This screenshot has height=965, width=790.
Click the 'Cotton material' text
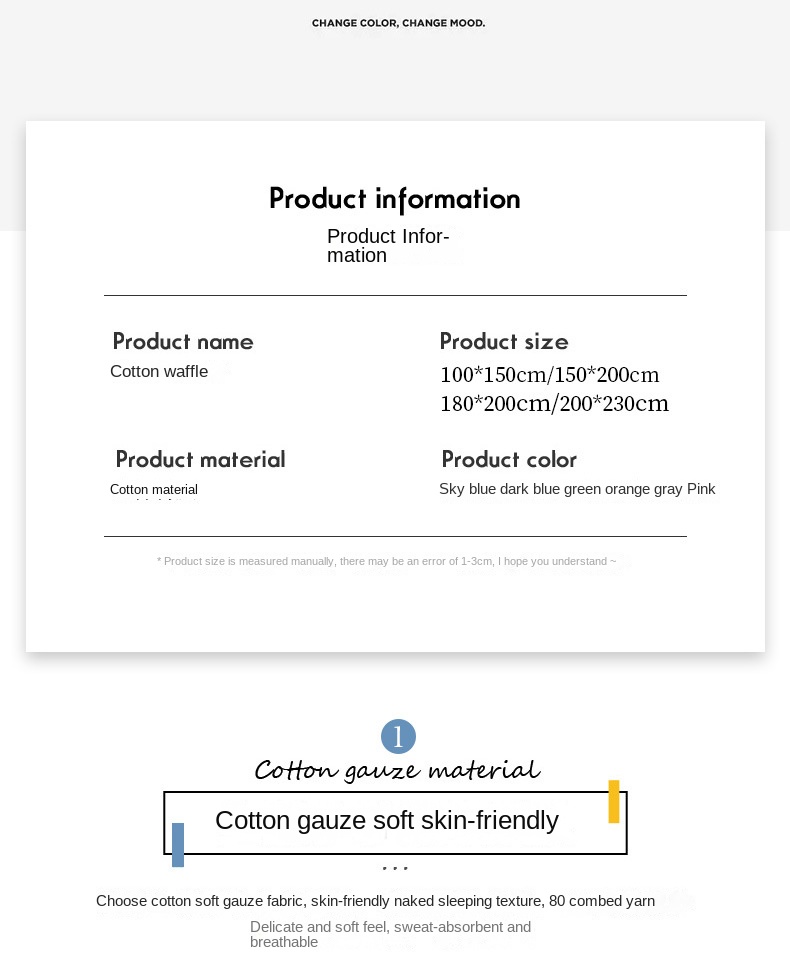154,489
